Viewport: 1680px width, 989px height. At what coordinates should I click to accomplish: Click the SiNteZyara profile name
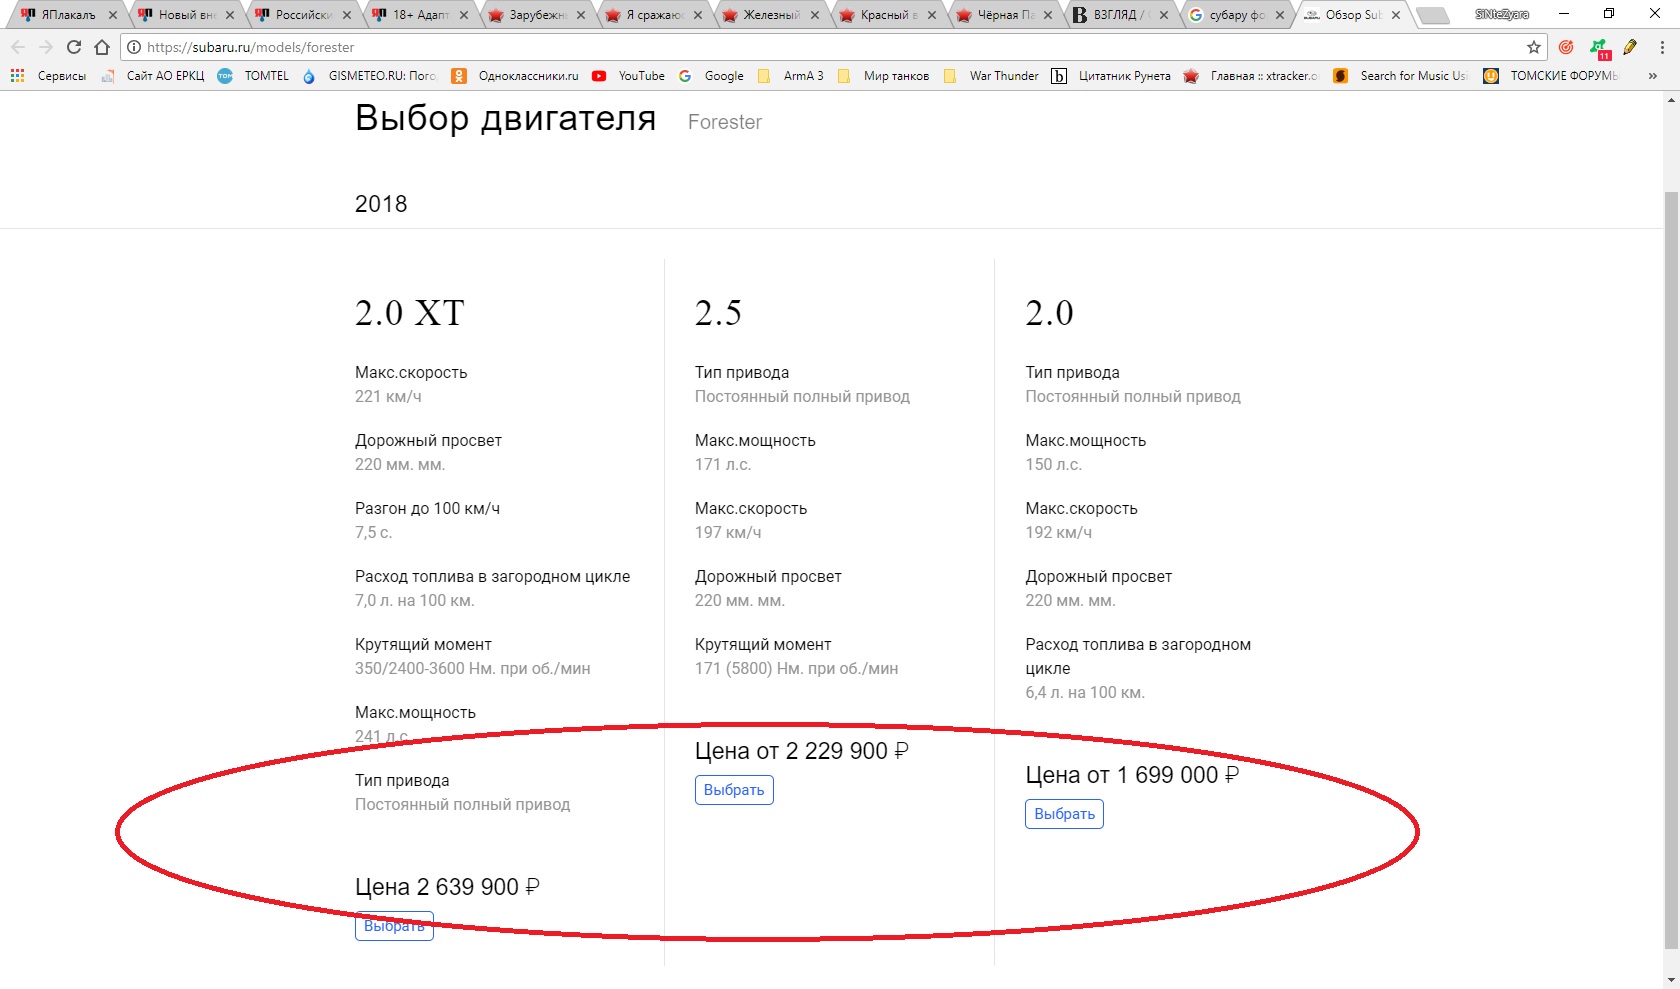pos(1502,15)
